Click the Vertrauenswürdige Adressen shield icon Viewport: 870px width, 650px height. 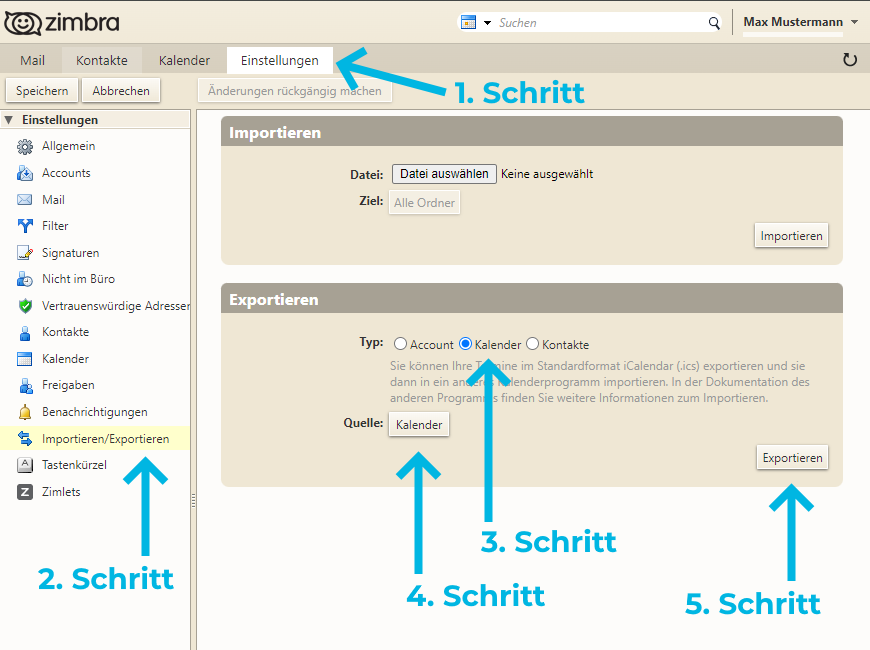click(x=25, y=306)
